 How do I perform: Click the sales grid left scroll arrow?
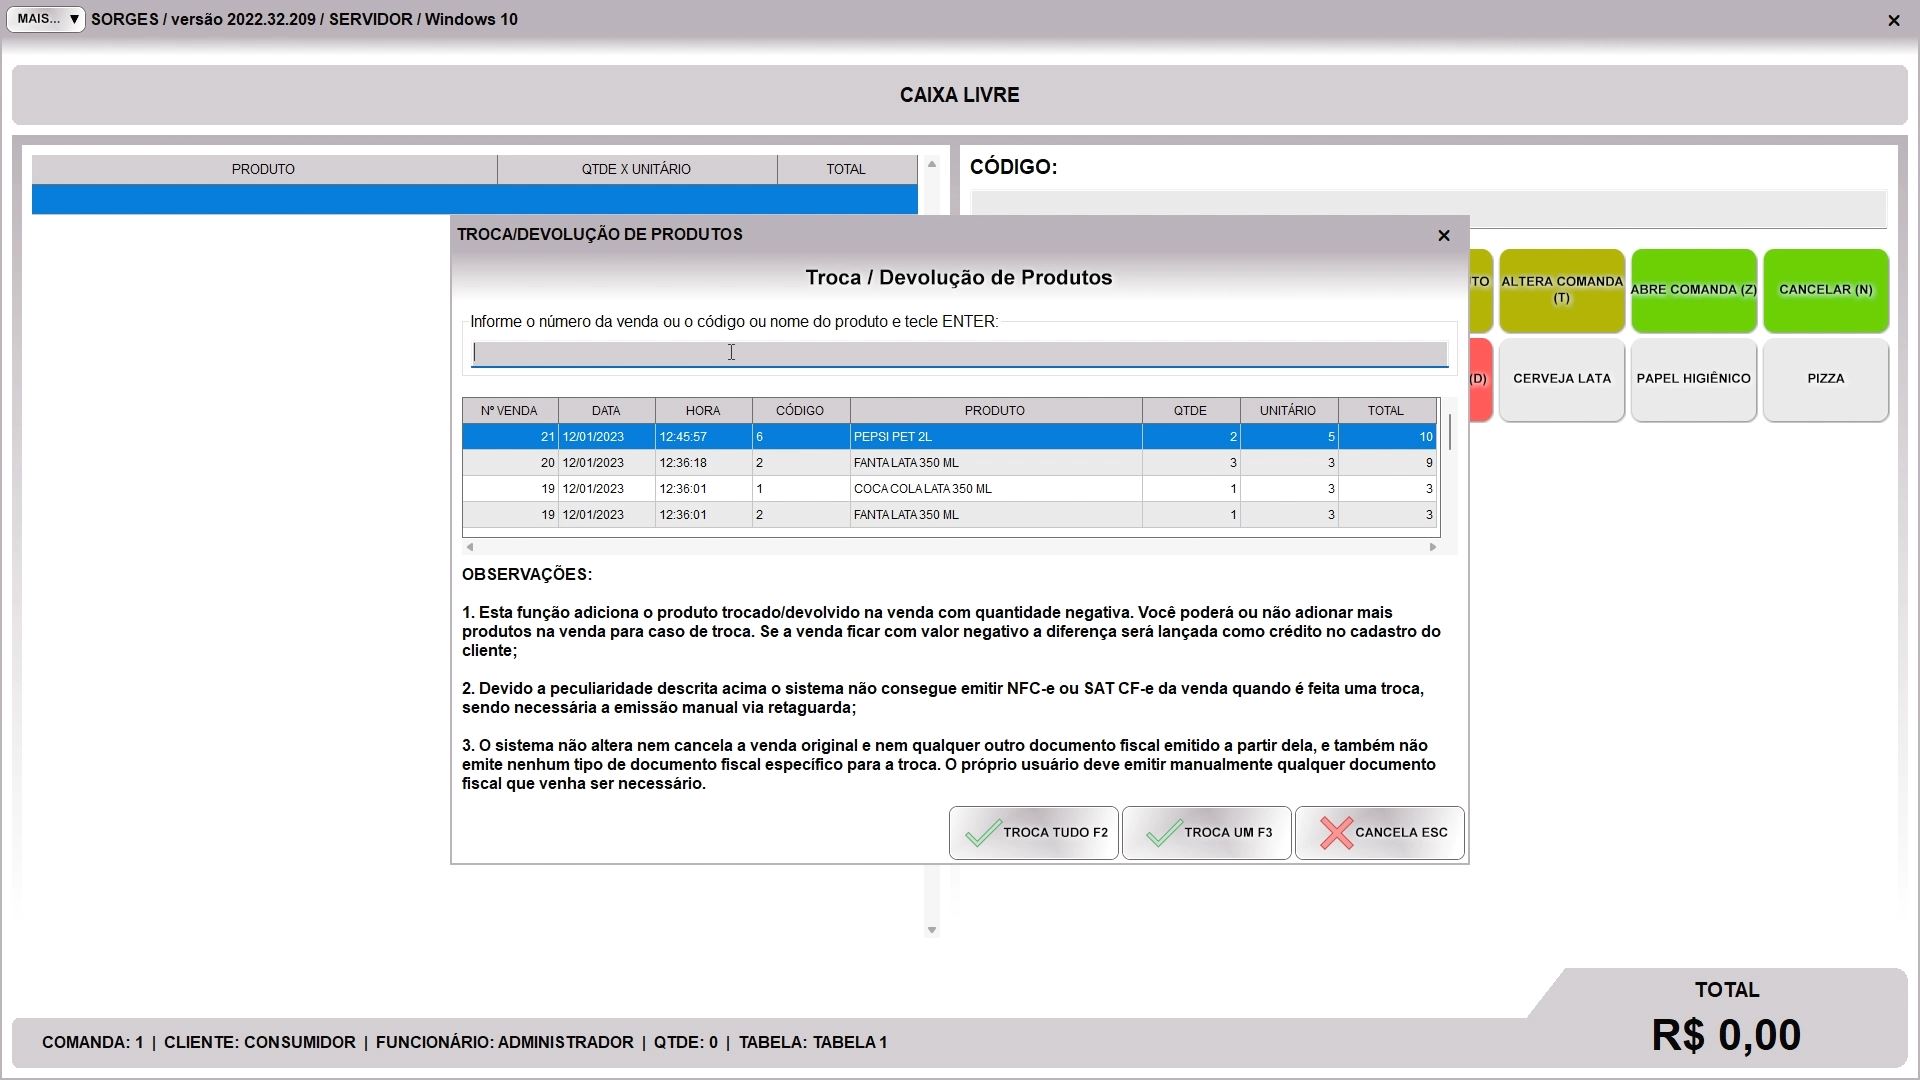click(x=470, y=547)
